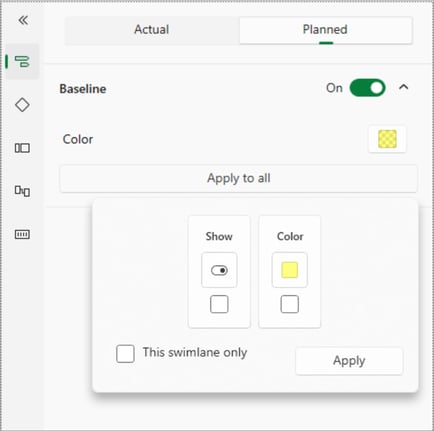Screen dimensions: 434x431
Task: Click the Apply button
Action: click(349, 361)
